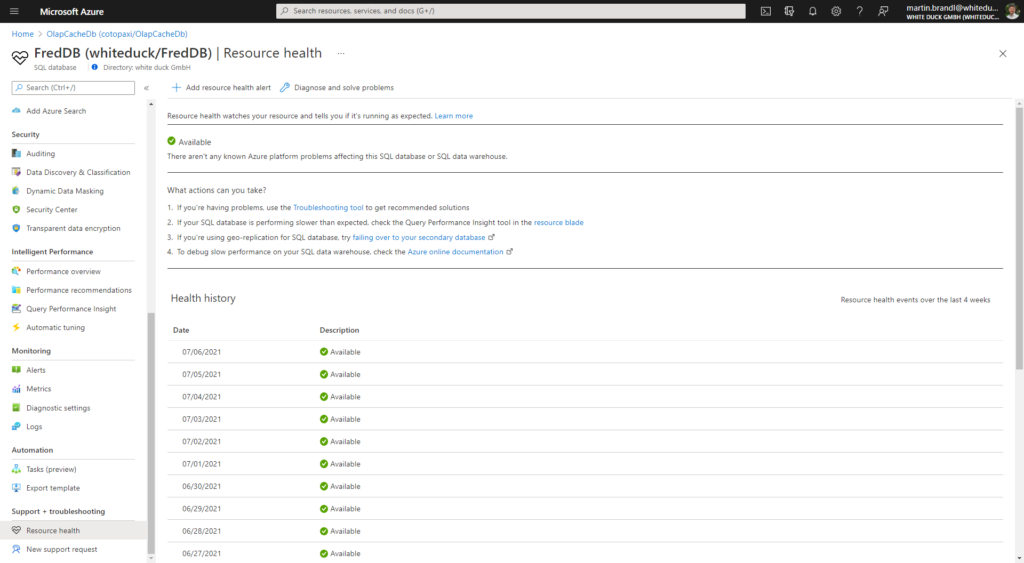The height and width of the screenshot is (563, 1024).
Task: Click the Tasks (preview) icon
Action: click(x=16, y=469)
